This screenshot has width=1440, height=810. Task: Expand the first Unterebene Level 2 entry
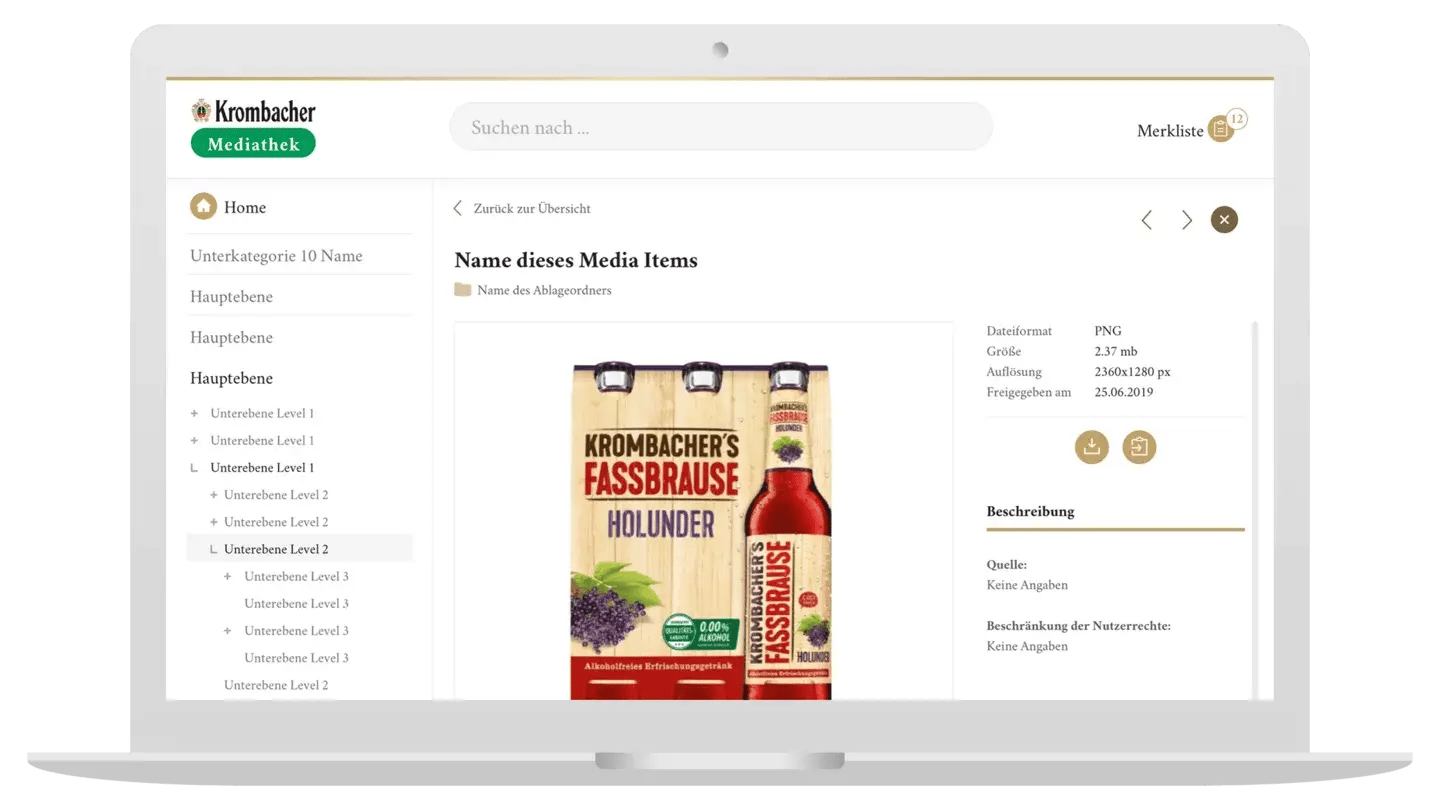coord(212,494)
